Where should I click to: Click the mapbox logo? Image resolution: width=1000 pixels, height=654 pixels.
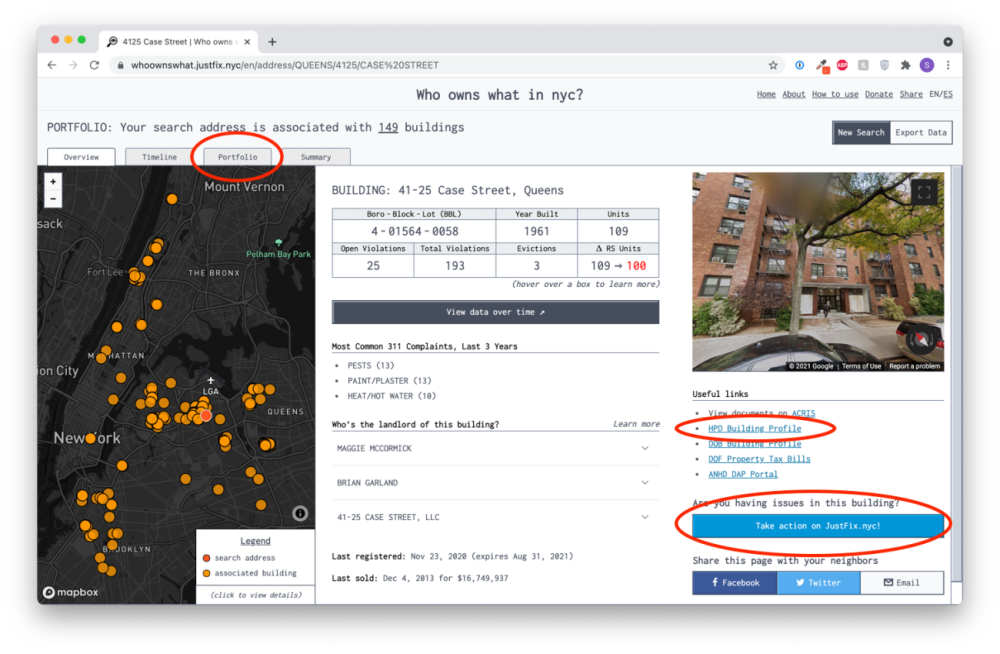coord(71,592)
